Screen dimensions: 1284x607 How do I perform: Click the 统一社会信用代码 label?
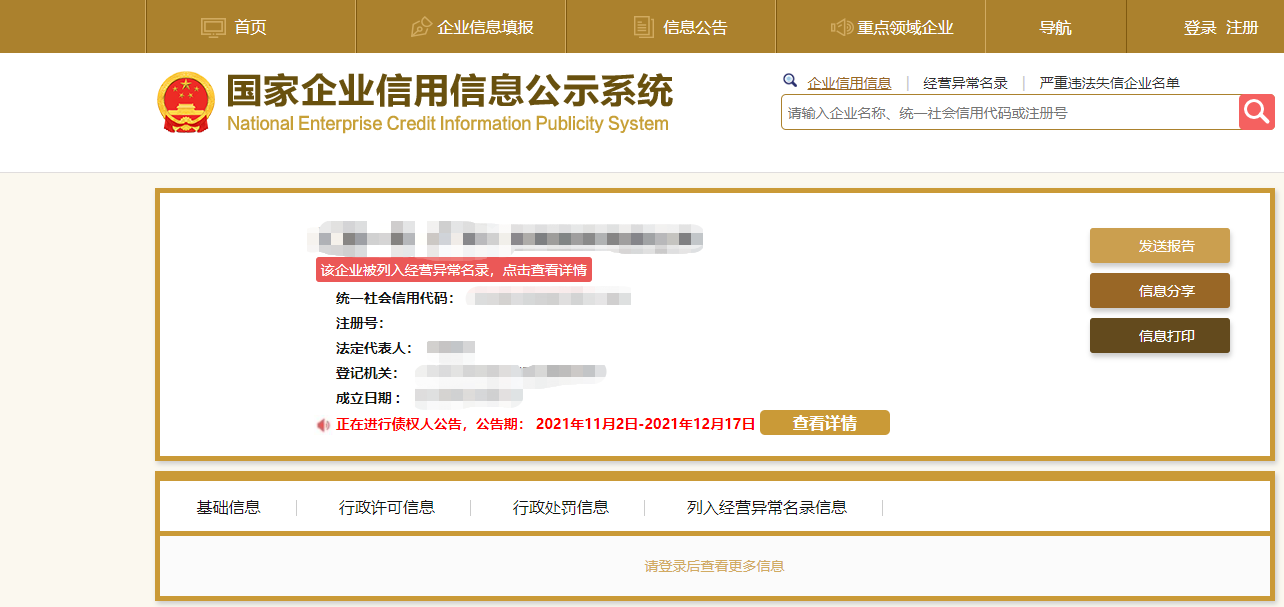[x=396, y=298]
